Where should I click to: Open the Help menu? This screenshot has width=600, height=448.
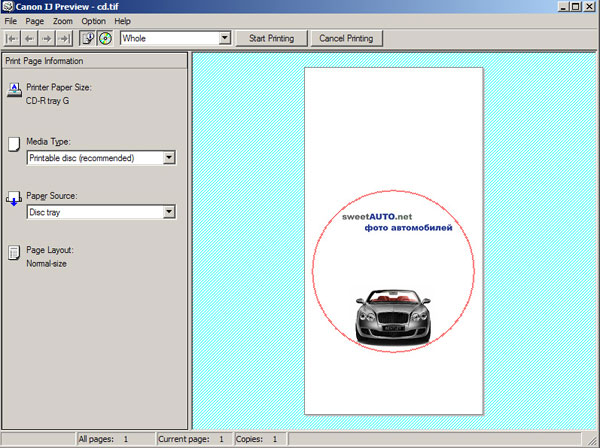point(122,21)
